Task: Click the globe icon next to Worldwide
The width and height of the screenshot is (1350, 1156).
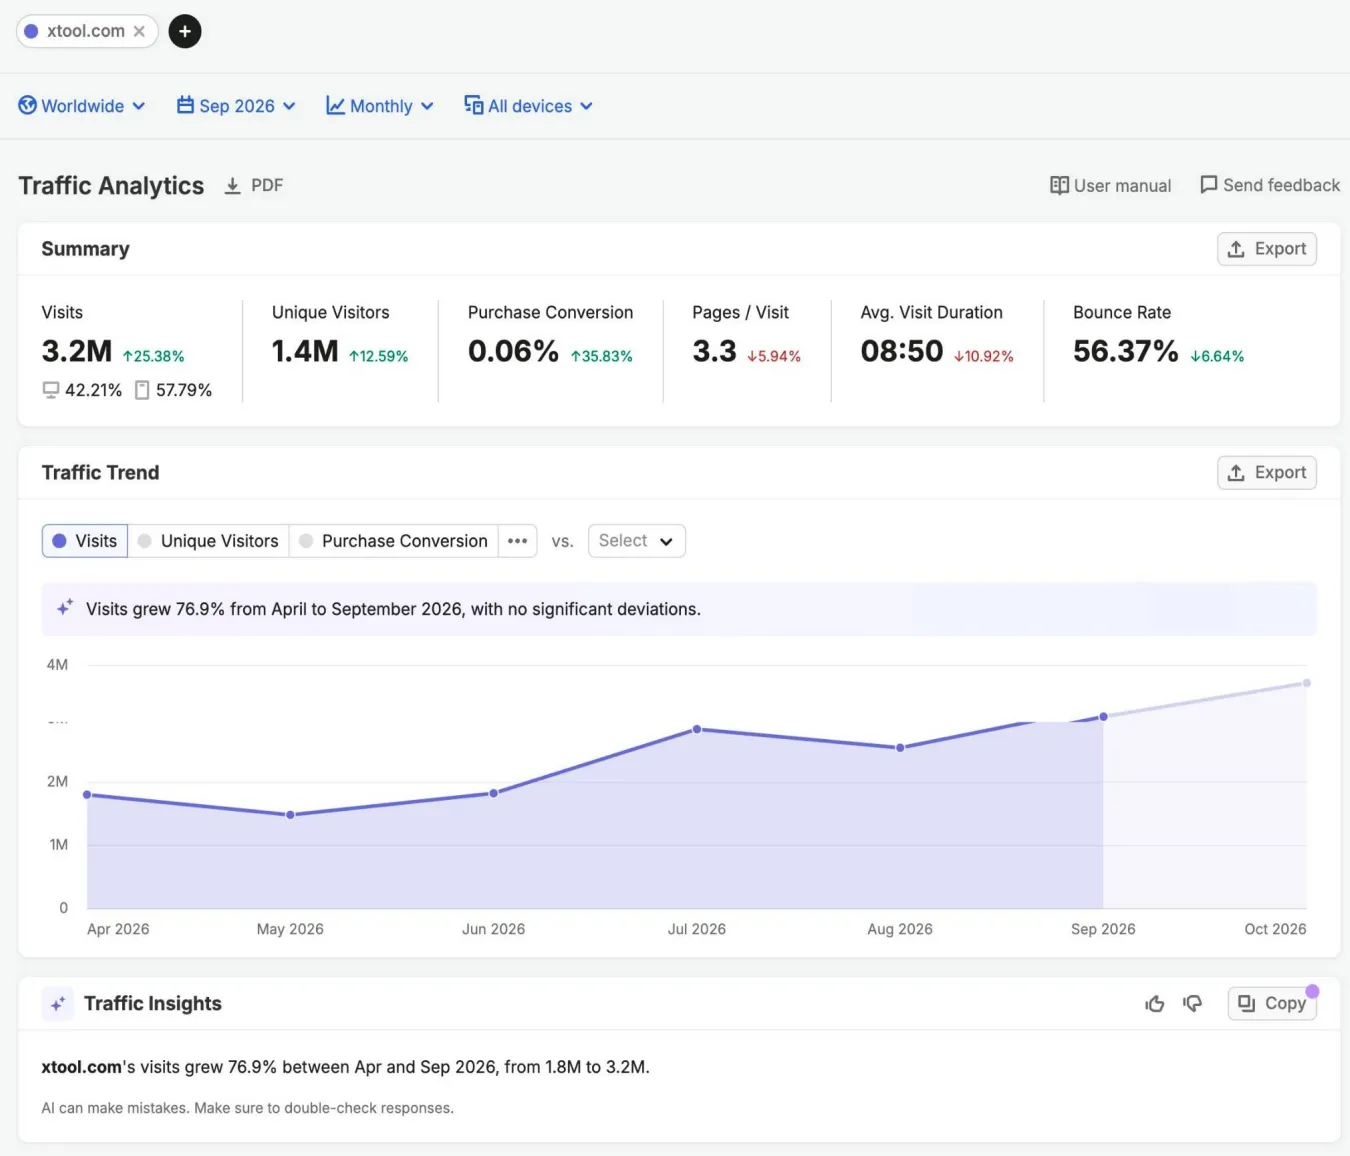Action: [28, 105]
